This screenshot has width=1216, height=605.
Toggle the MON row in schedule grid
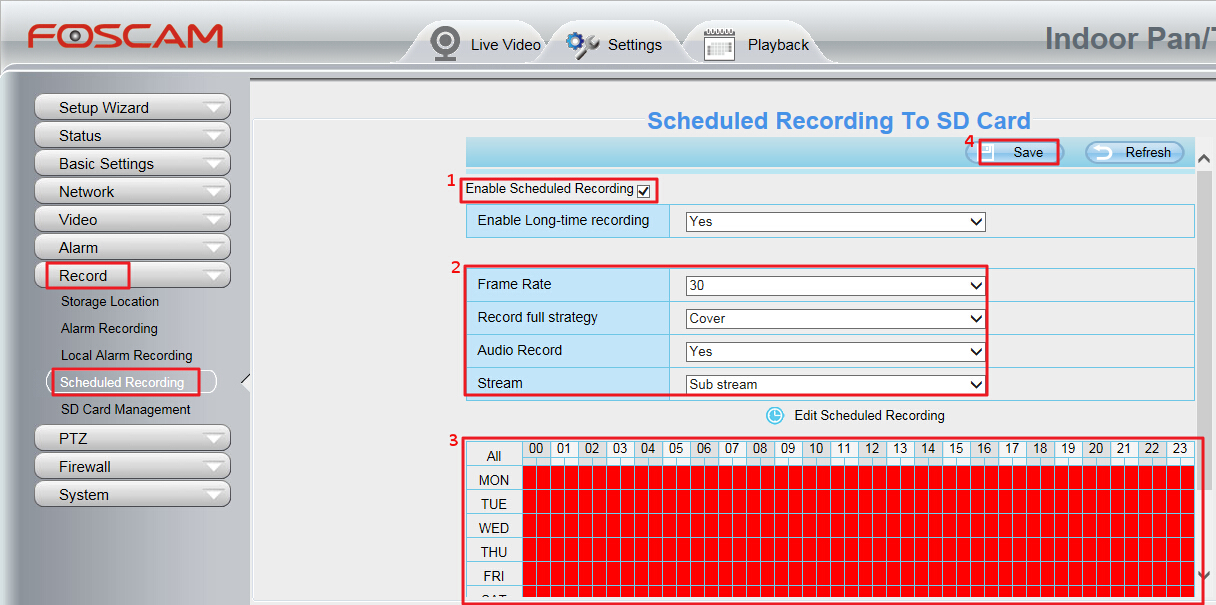tap(494, 480)
